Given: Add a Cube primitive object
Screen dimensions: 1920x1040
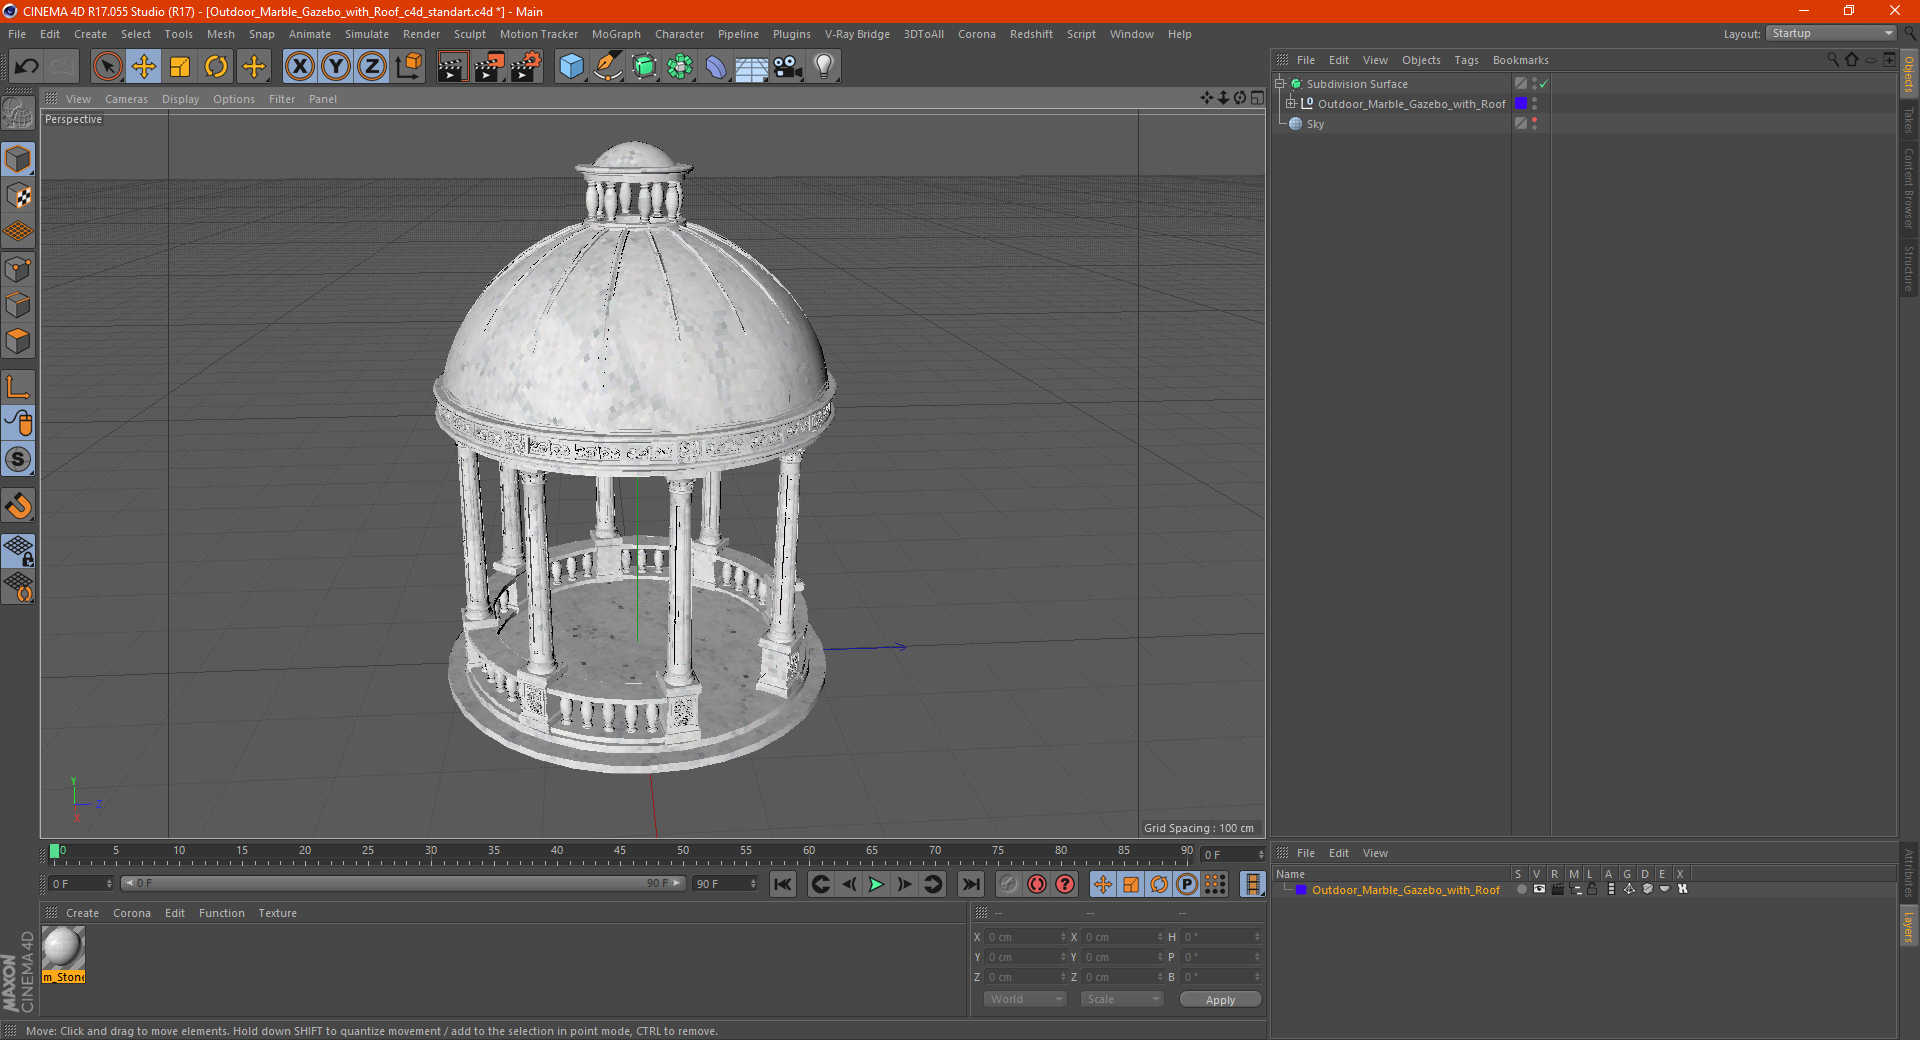Looking at the screenshot, I should tap(571, 67).
